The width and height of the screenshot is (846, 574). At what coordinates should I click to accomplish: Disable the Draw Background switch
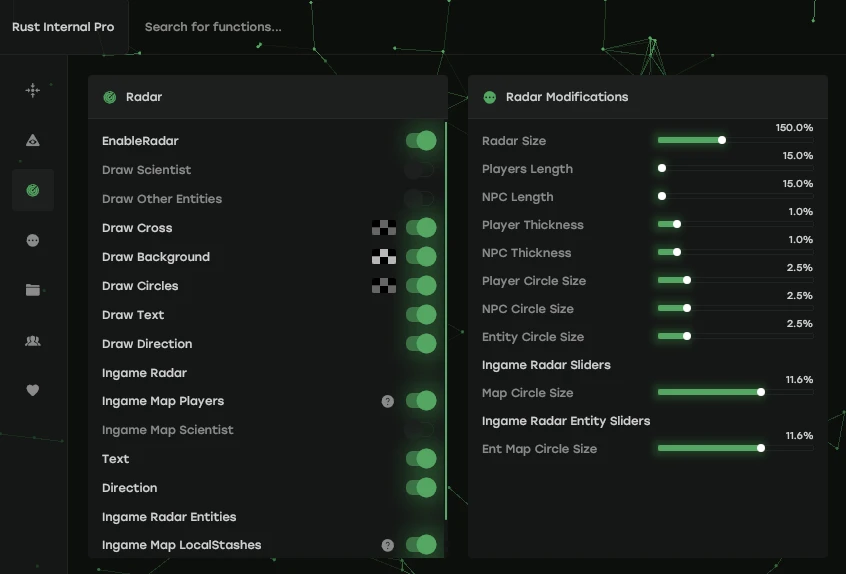point(421,257)
